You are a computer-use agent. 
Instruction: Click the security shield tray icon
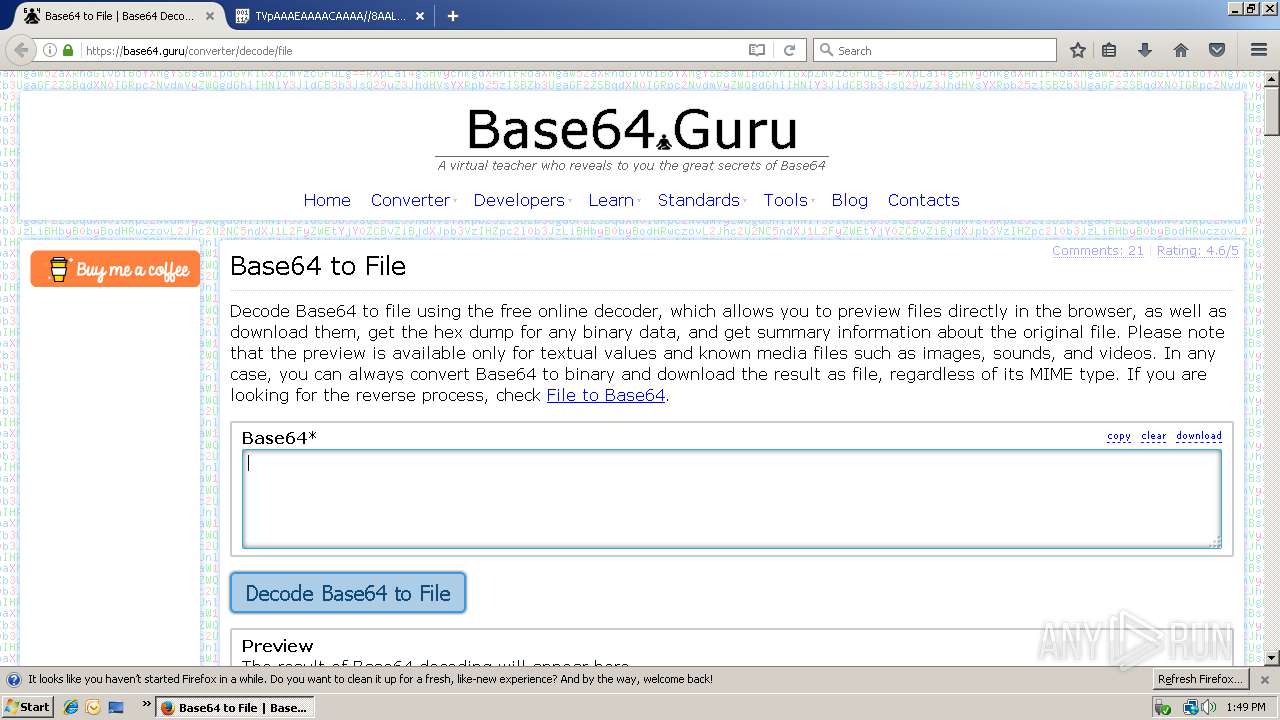[x=1162, y=707]
